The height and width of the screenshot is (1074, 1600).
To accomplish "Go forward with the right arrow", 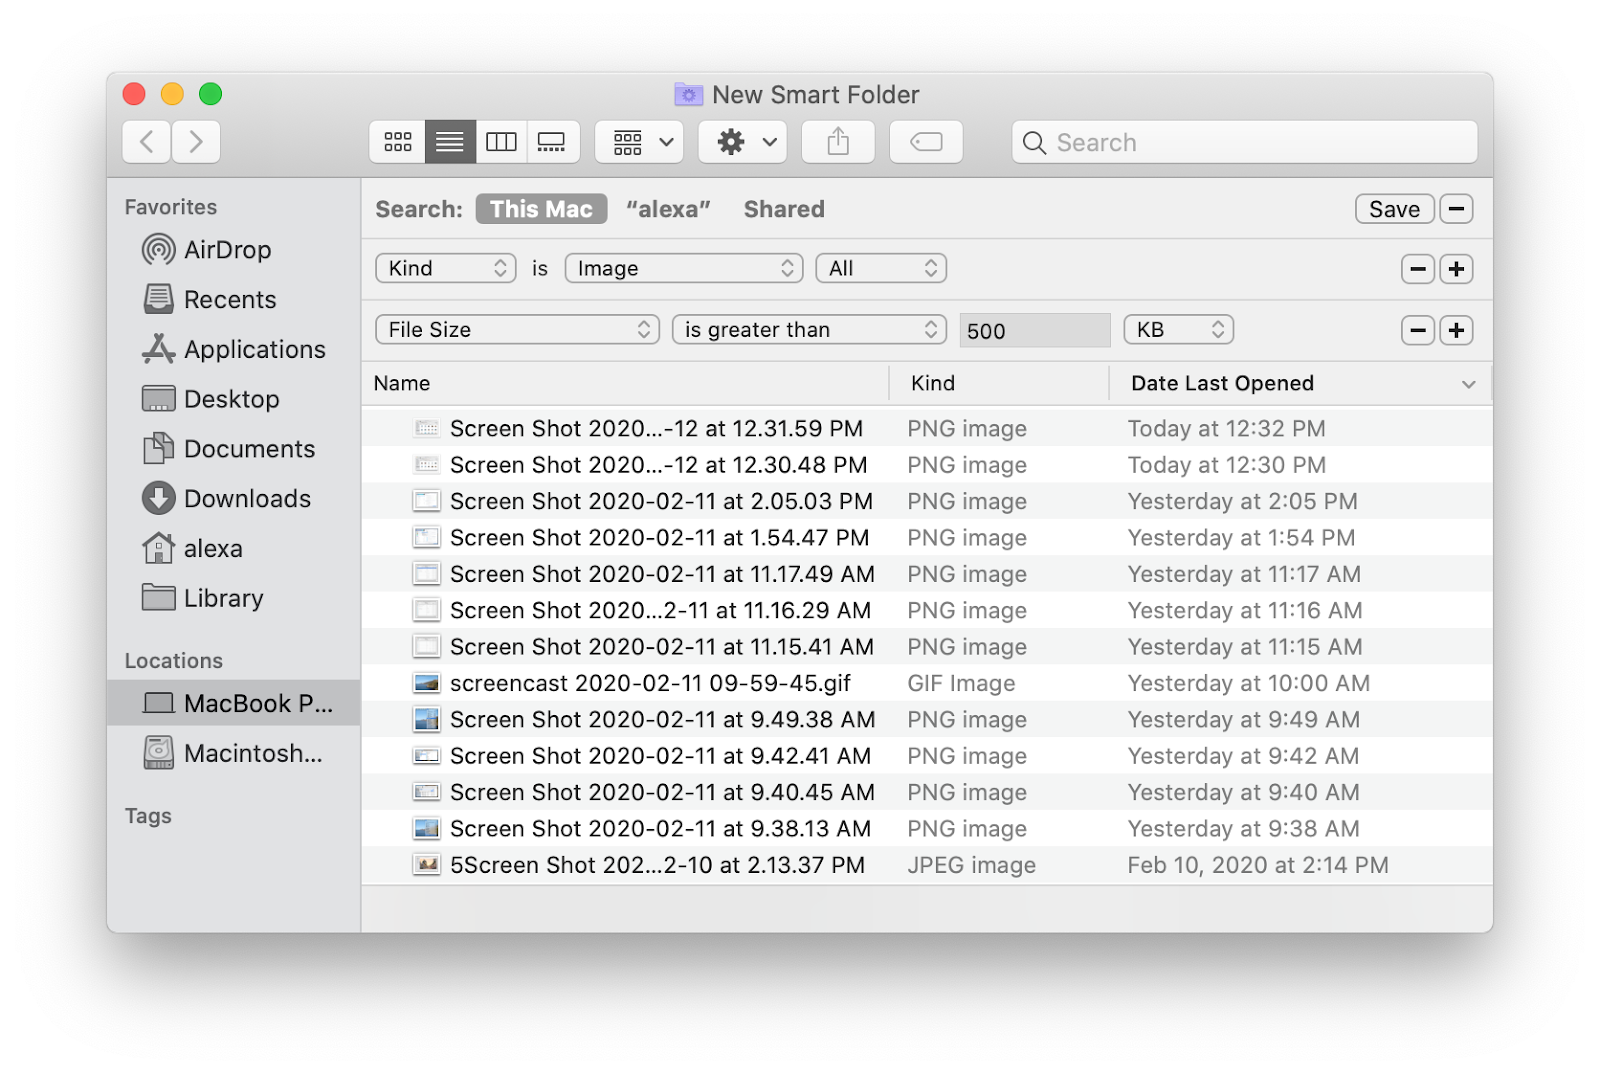I will 196,142.
